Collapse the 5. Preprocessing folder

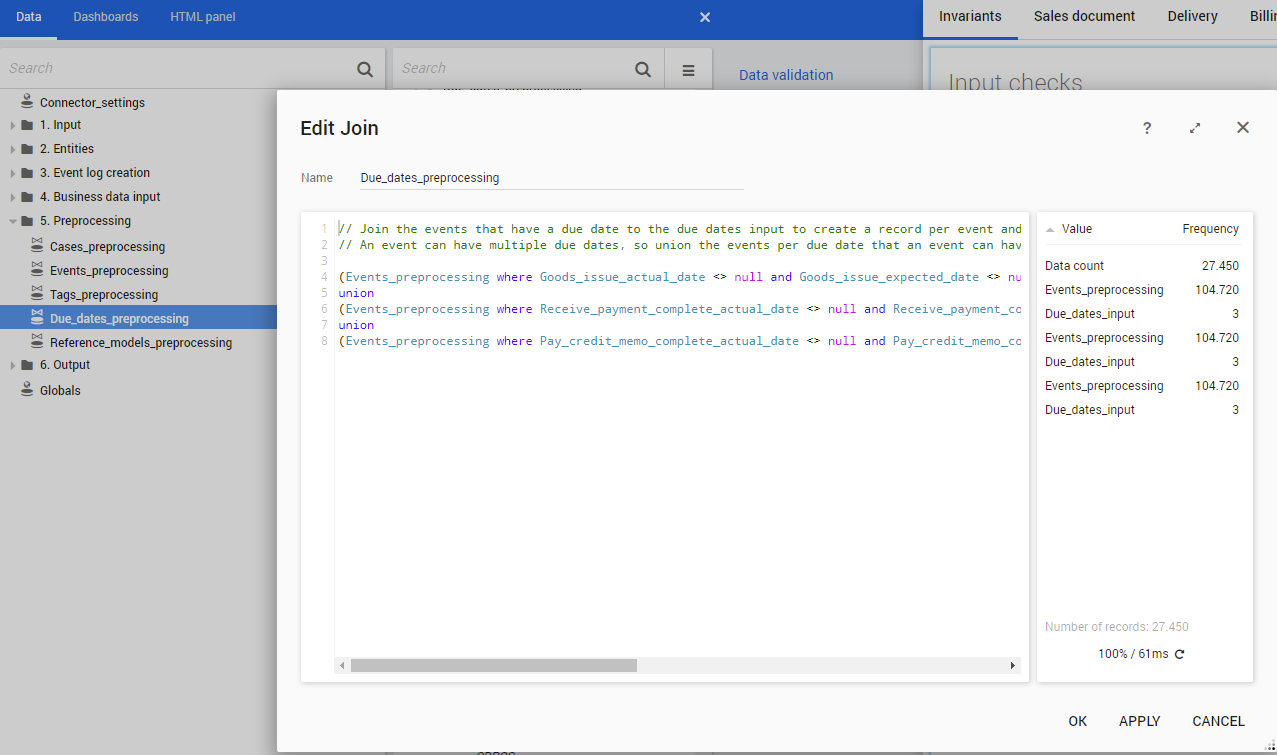click(x=12, y=220)
